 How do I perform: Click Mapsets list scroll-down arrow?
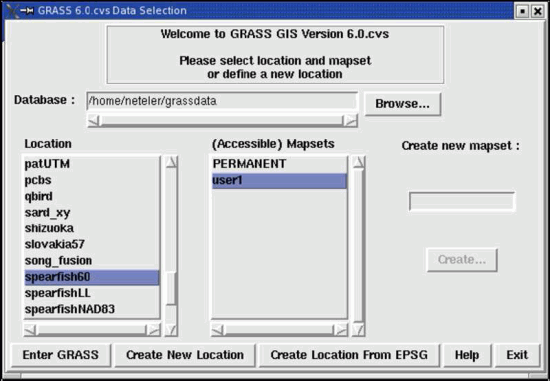pyautogui.click(x=359, y=330)
